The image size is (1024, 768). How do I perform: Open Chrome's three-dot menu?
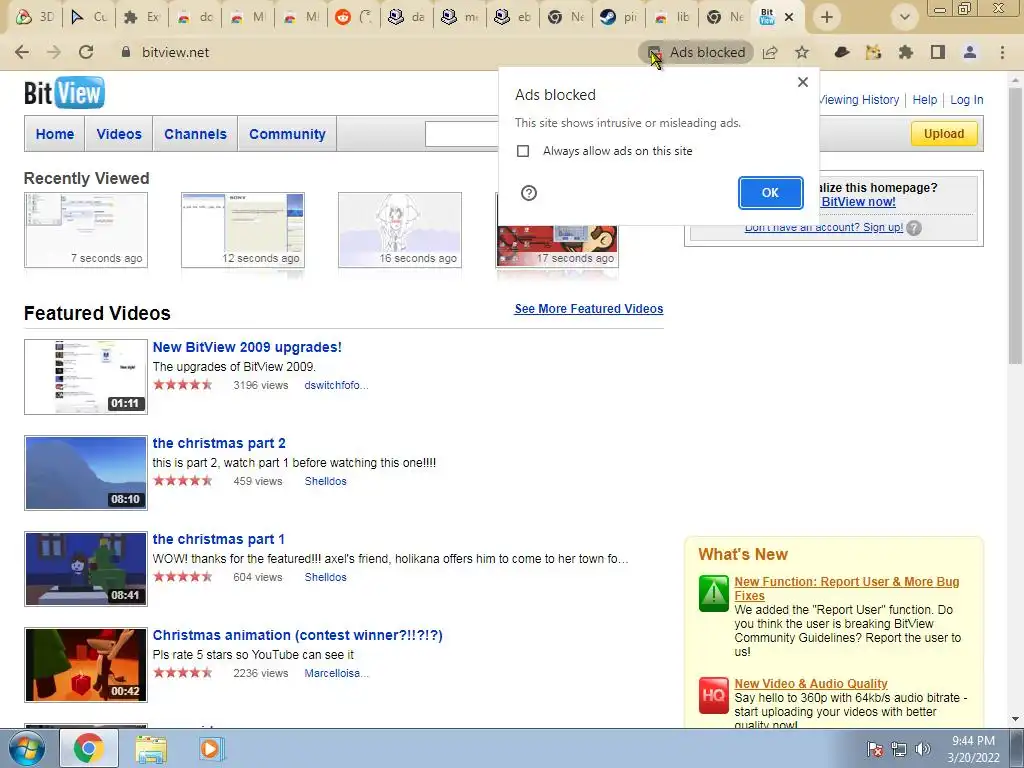(x=1002, y=52)
